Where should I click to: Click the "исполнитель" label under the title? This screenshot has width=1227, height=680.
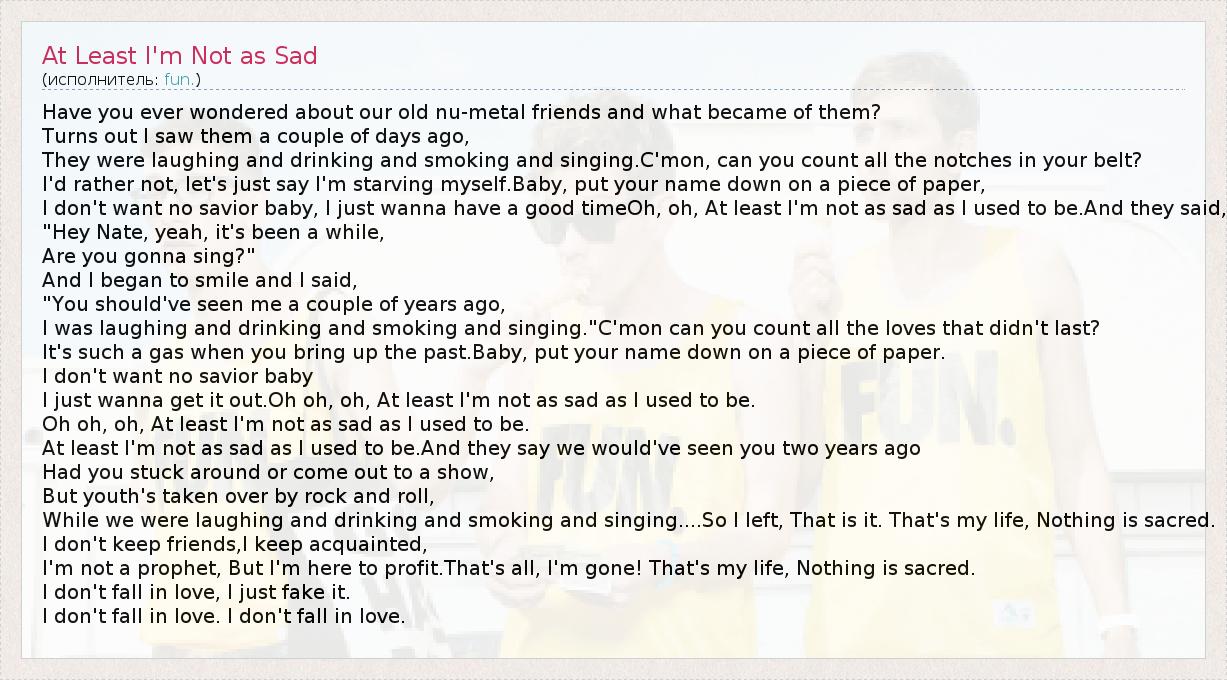coord(102,79)
